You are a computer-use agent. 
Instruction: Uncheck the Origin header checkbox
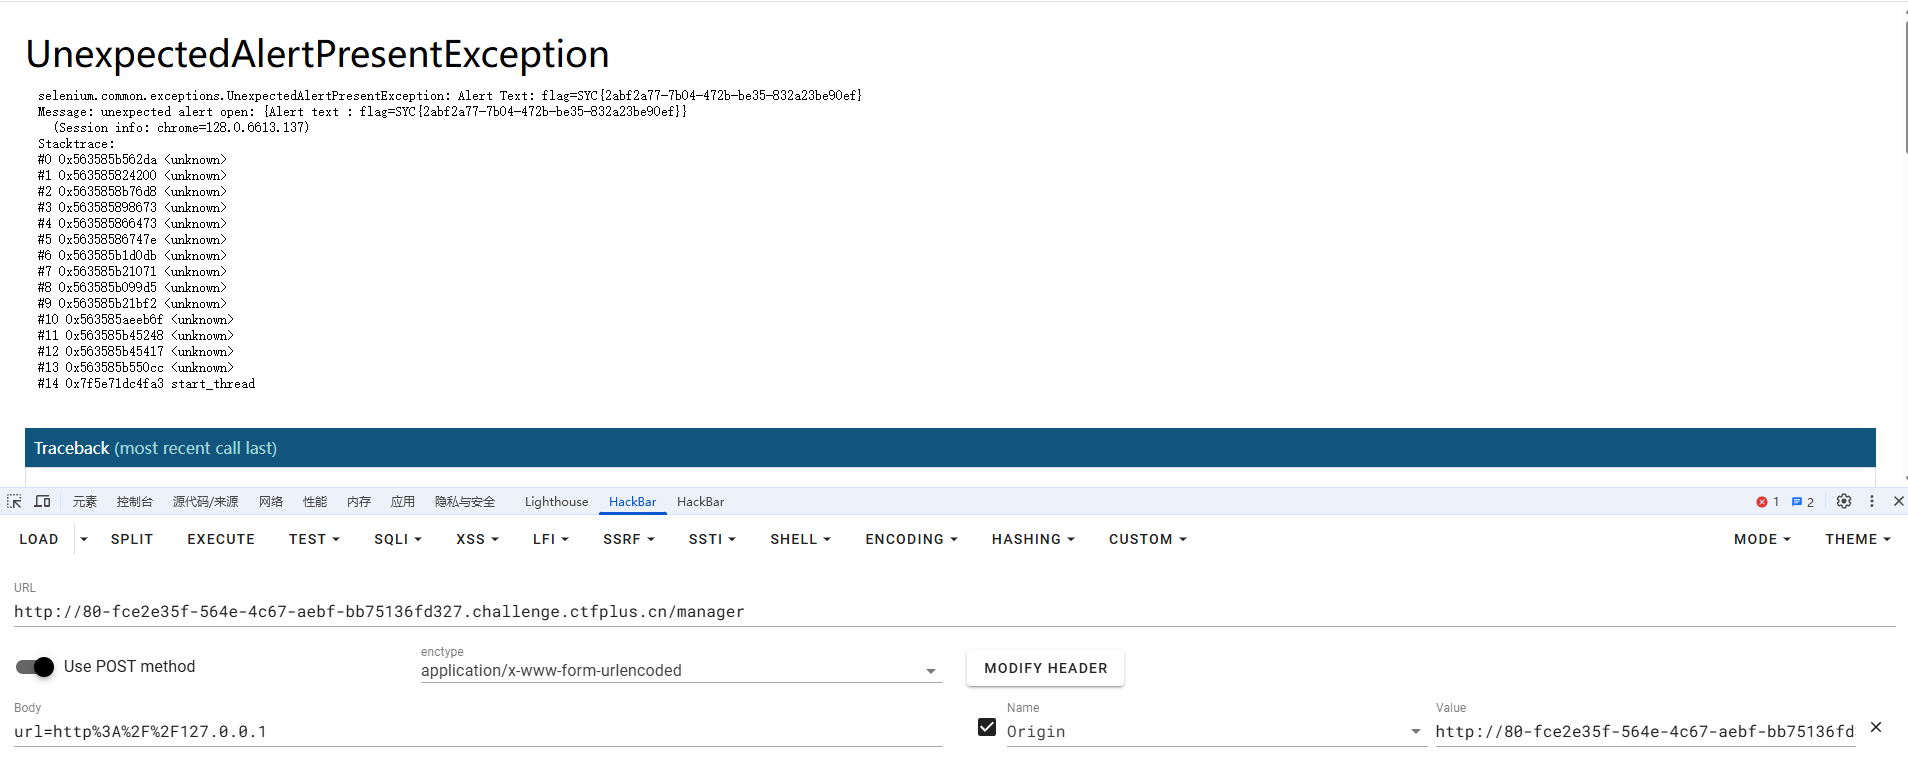[987, 728]
